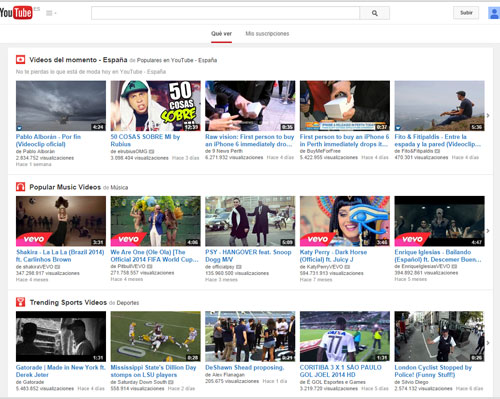Open the BuyMeForFree channel link
Screen dimensions: 500x399
[x=323, y=151]
